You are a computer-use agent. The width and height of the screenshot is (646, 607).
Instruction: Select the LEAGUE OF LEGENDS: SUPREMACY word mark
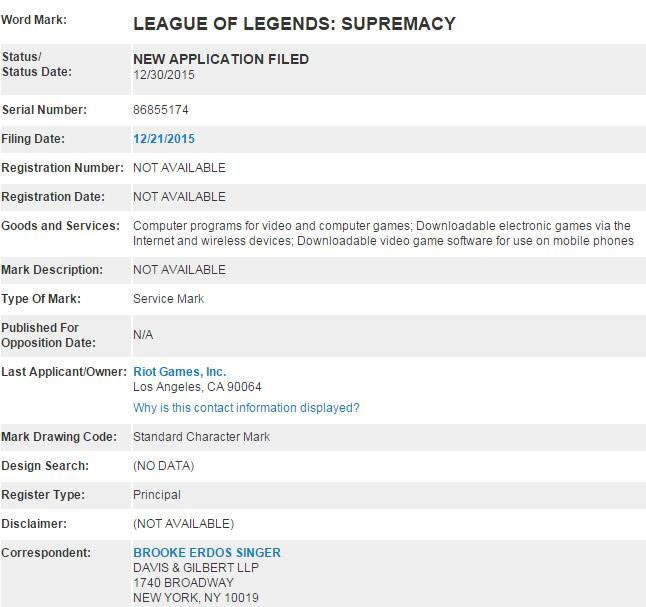(295, 23)
